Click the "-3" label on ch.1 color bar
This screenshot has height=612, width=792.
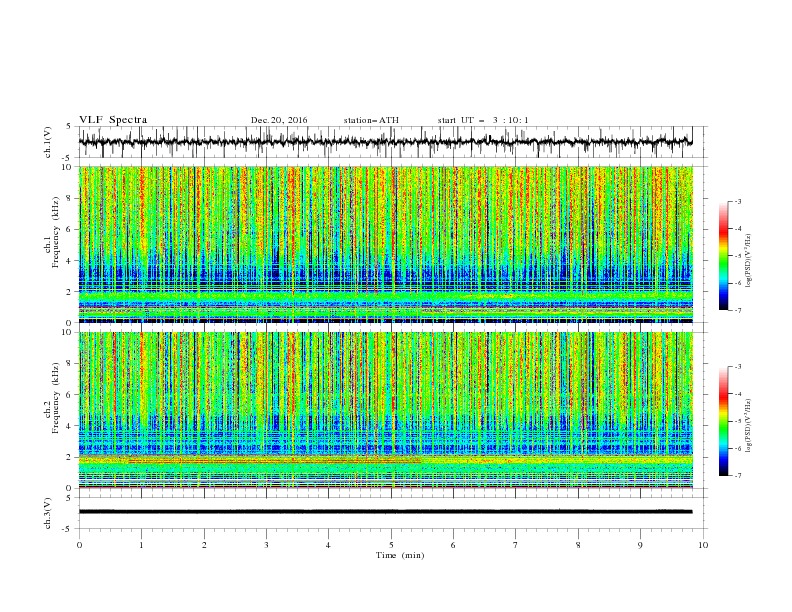click(x=737, y=201)
